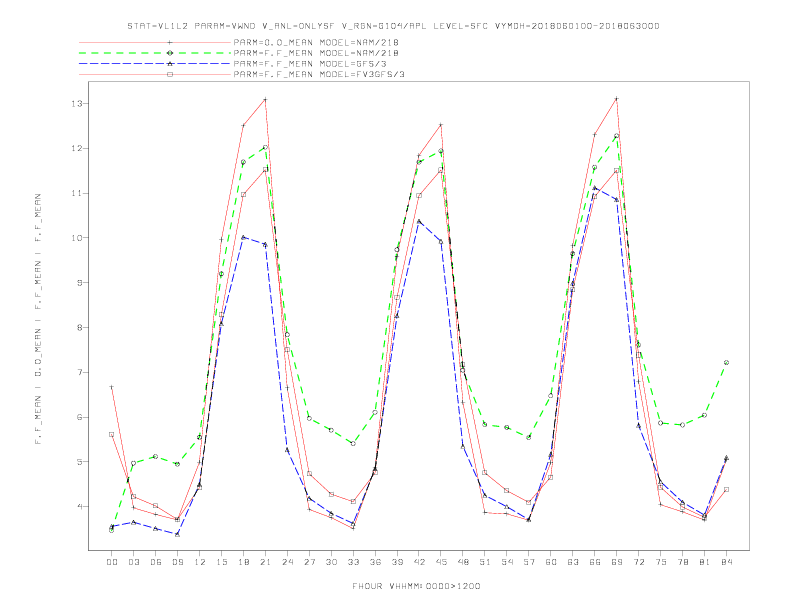Select legend entry PARM=F.F_MEAN MODEL=GFS/3
This screenshot has width=792, height=612.
(x=310, y=64)
